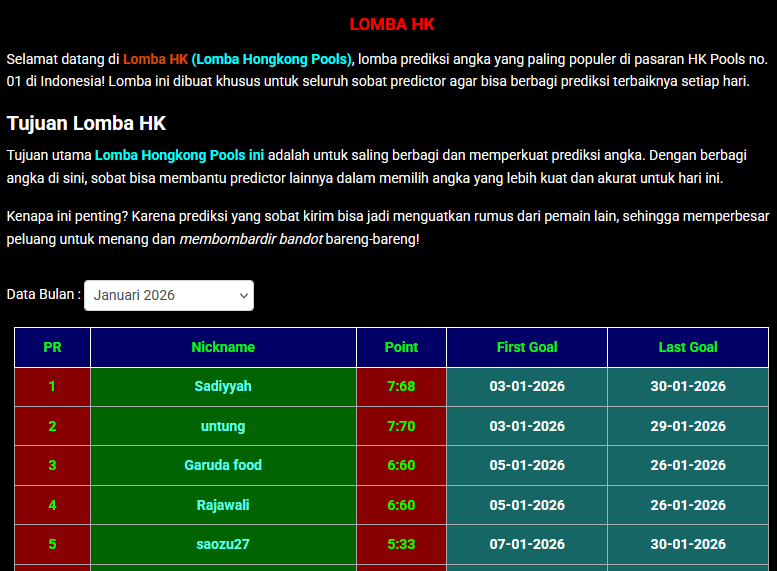The image size is (777, 571).
Task: Click the First Goal column header
Action: click(x=527, y=347)
